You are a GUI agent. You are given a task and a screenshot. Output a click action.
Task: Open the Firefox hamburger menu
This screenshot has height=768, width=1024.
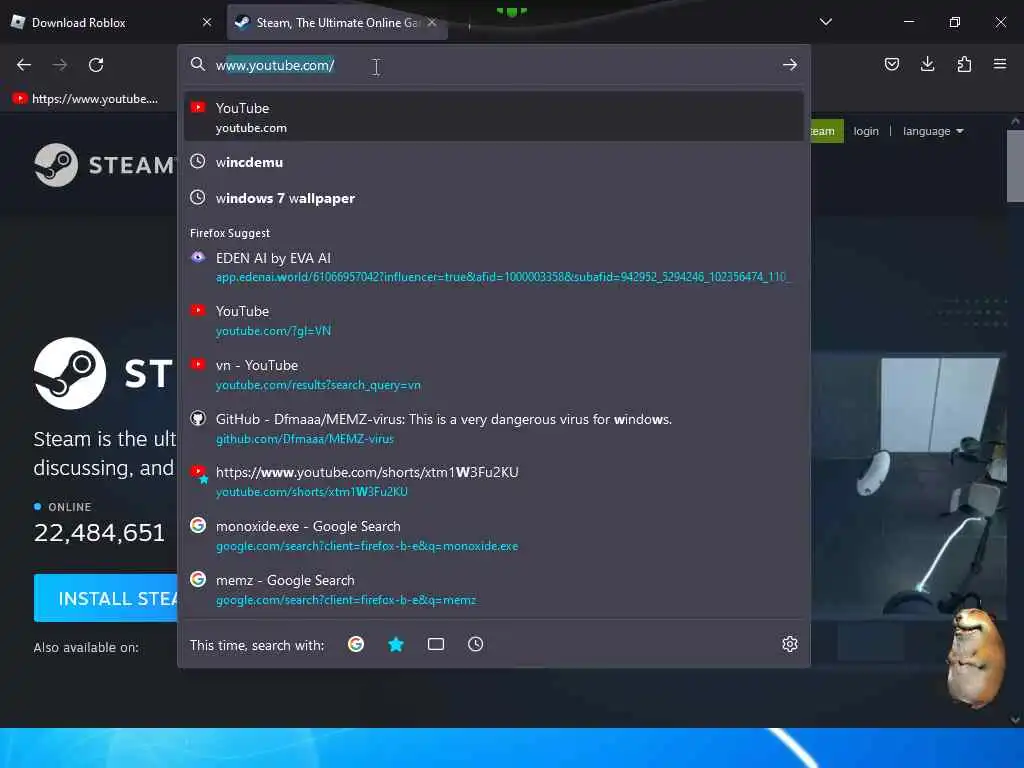pyautogui.click(x=1000, y=64)
